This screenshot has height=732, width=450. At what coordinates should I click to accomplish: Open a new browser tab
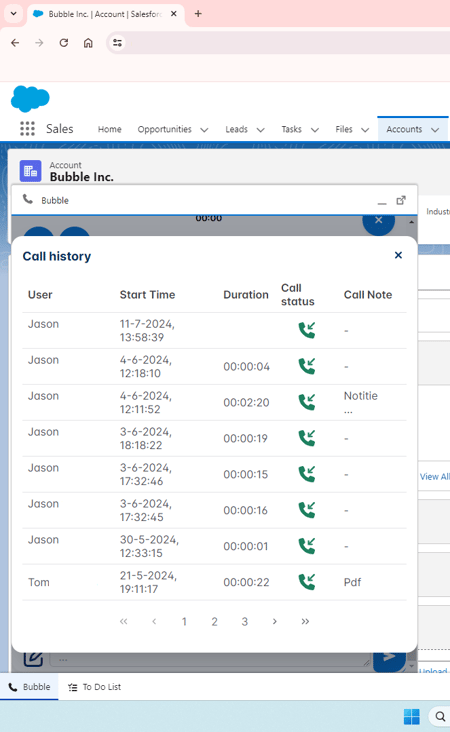198,14
